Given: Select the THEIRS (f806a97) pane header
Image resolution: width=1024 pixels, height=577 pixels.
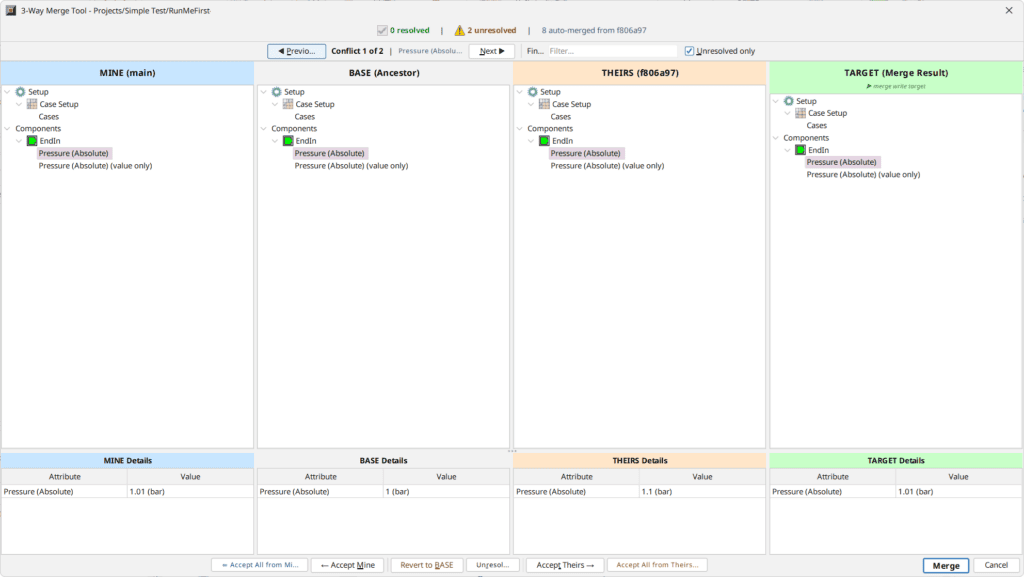Looking at the screenshot, I should coord(639,73).
